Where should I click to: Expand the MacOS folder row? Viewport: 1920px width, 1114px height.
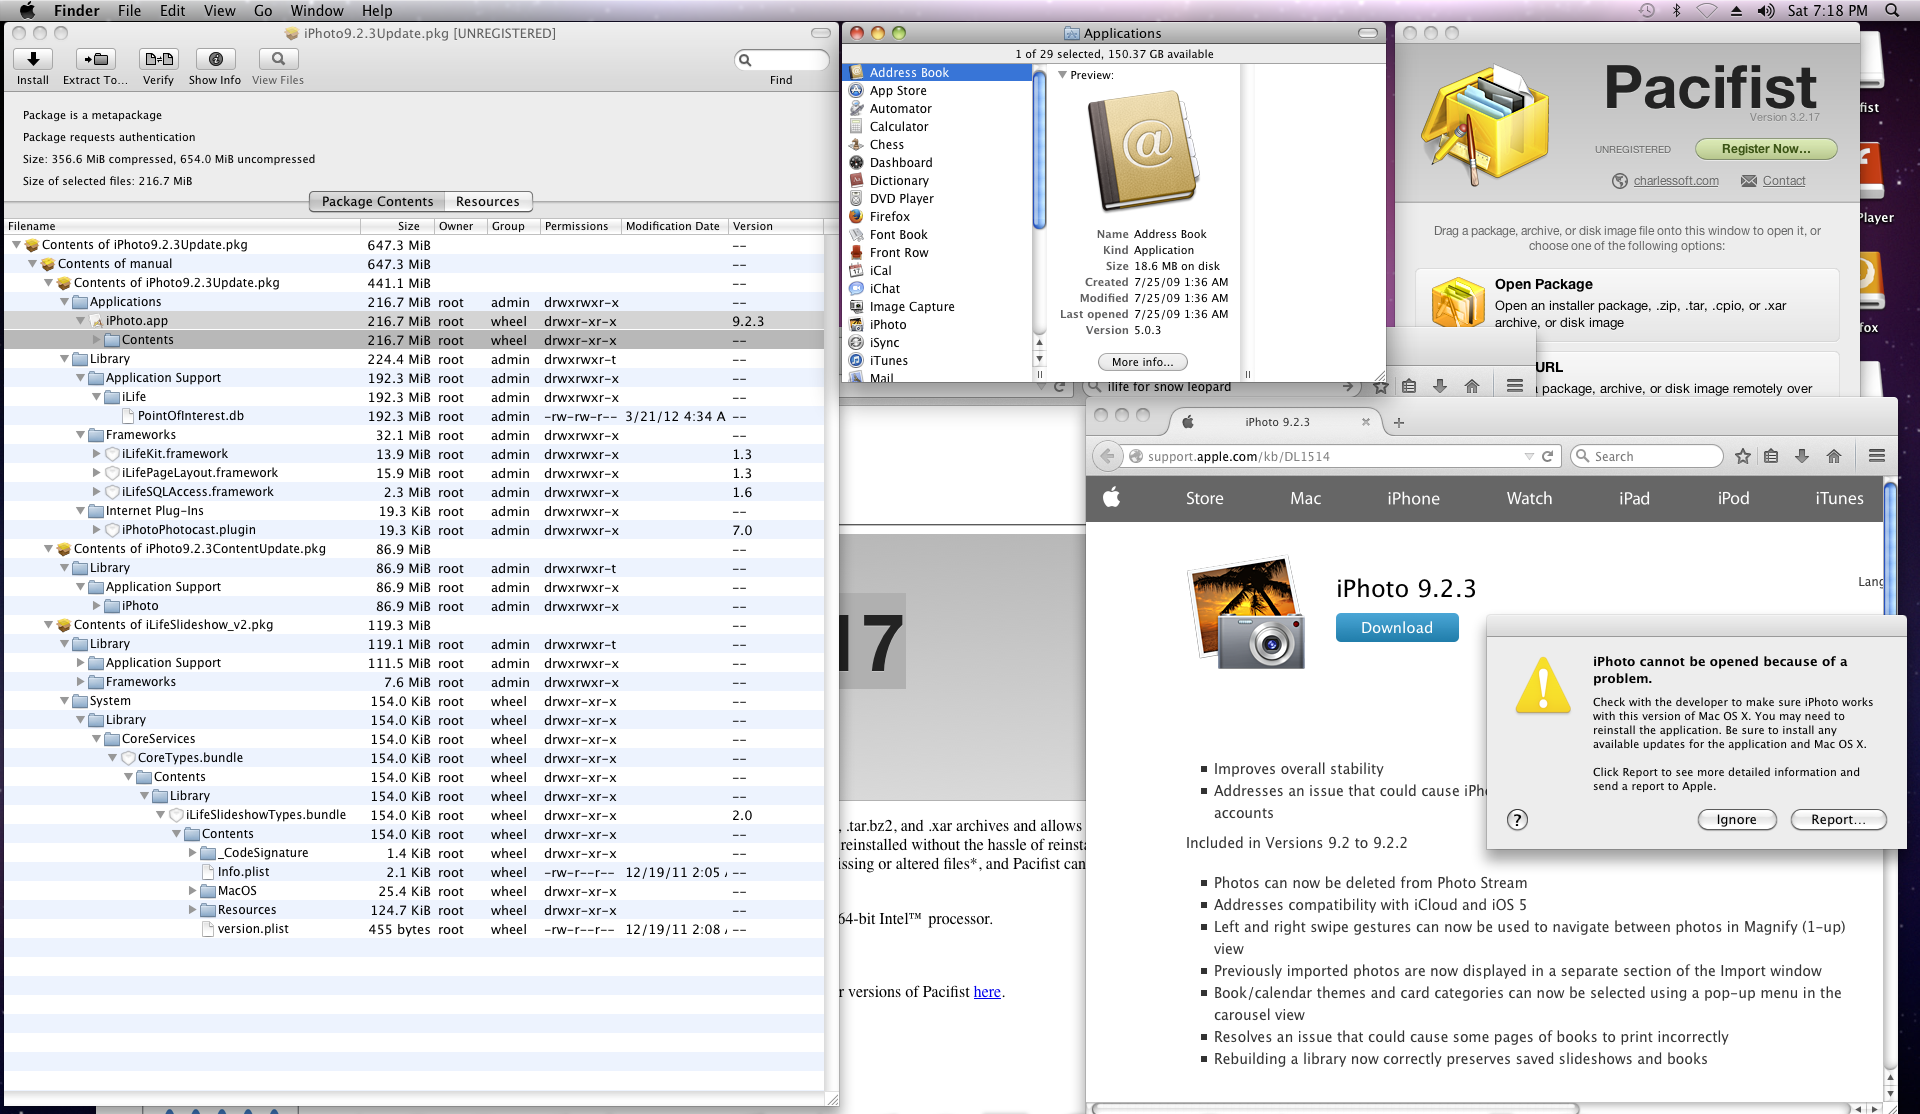(193, 891)
